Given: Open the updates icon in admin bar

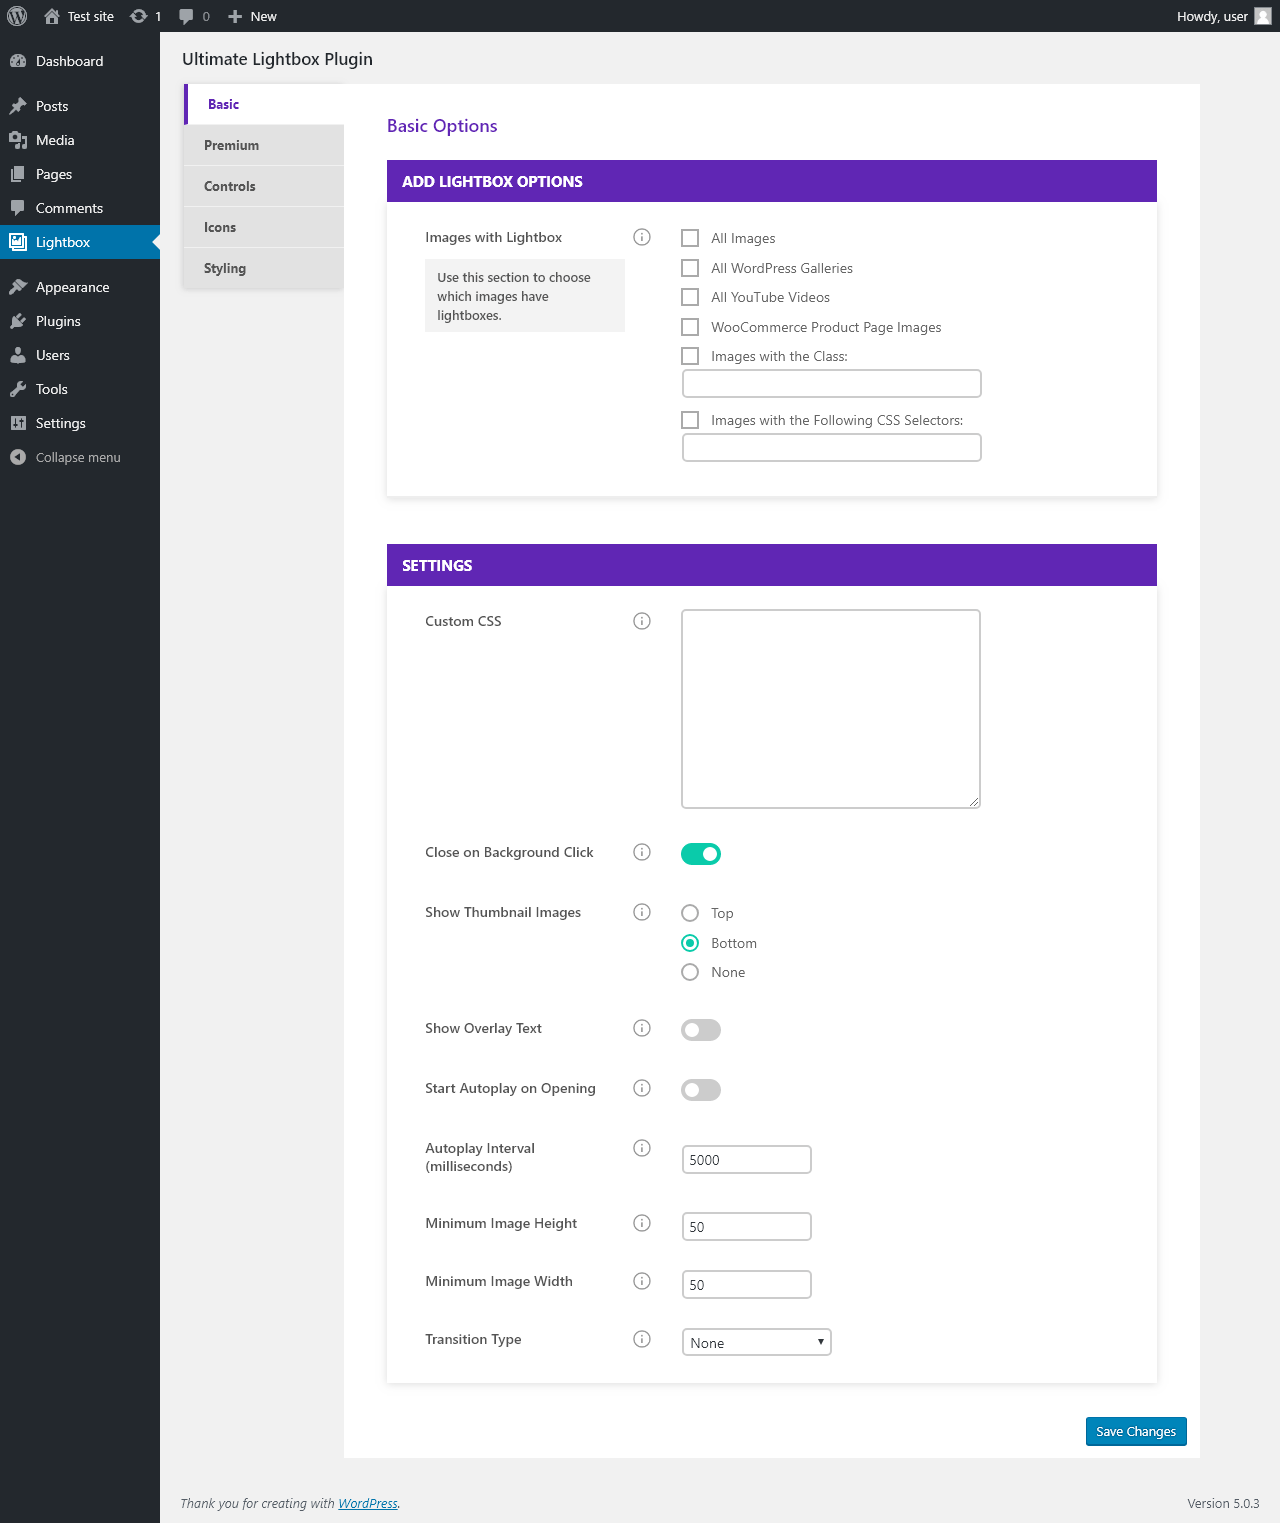Looking at the screenshot, I should click(139, 16).
